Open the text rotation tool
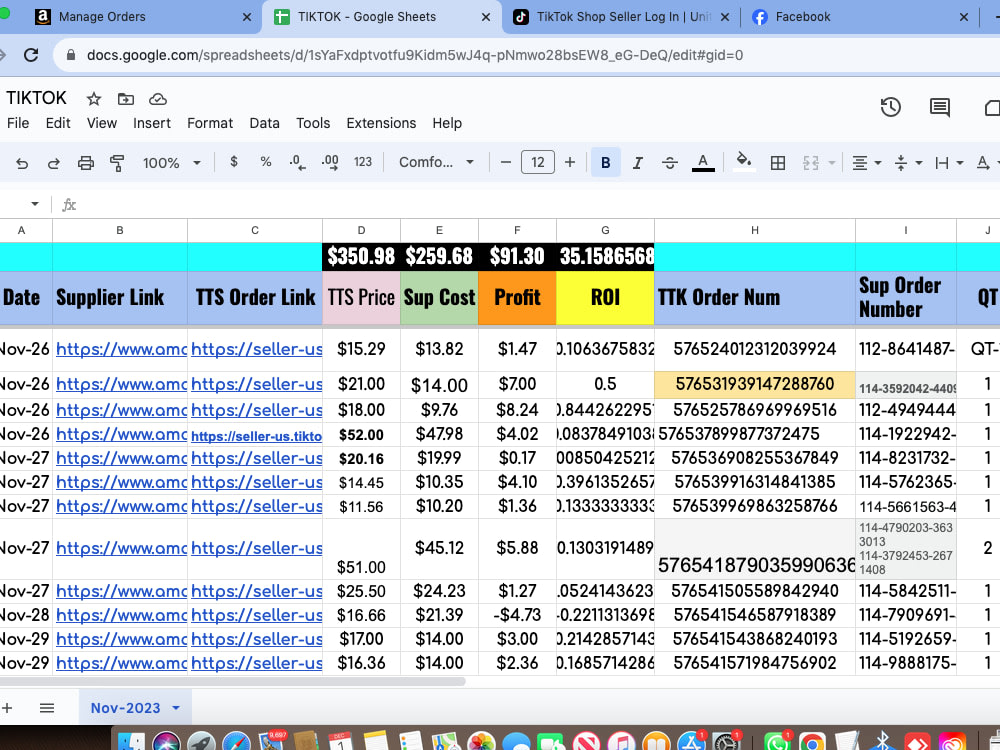This screenshot has width=1000, height=750. [983, 163]
